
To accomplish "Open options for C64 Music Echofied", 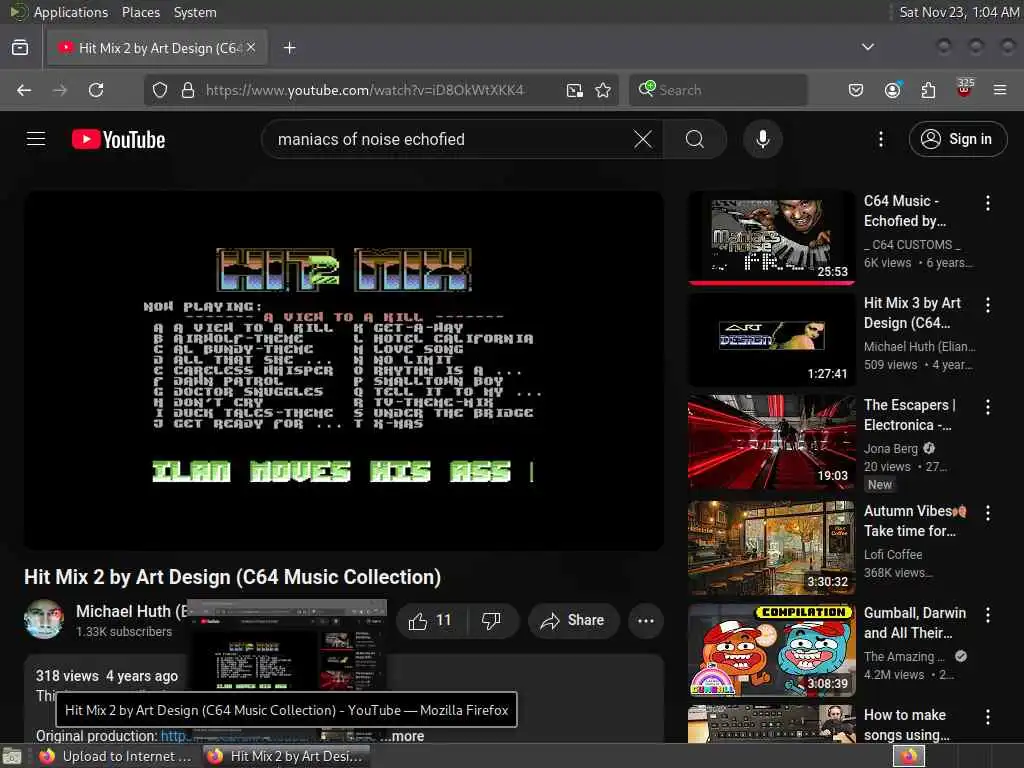I will click(988, 203).
